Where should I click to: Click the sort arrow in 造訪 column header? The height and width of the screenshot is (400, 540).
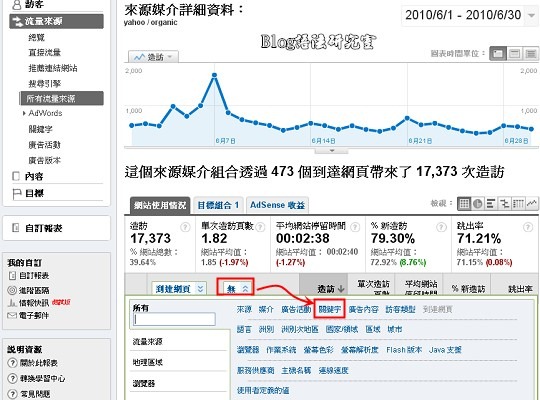point(341,288)
